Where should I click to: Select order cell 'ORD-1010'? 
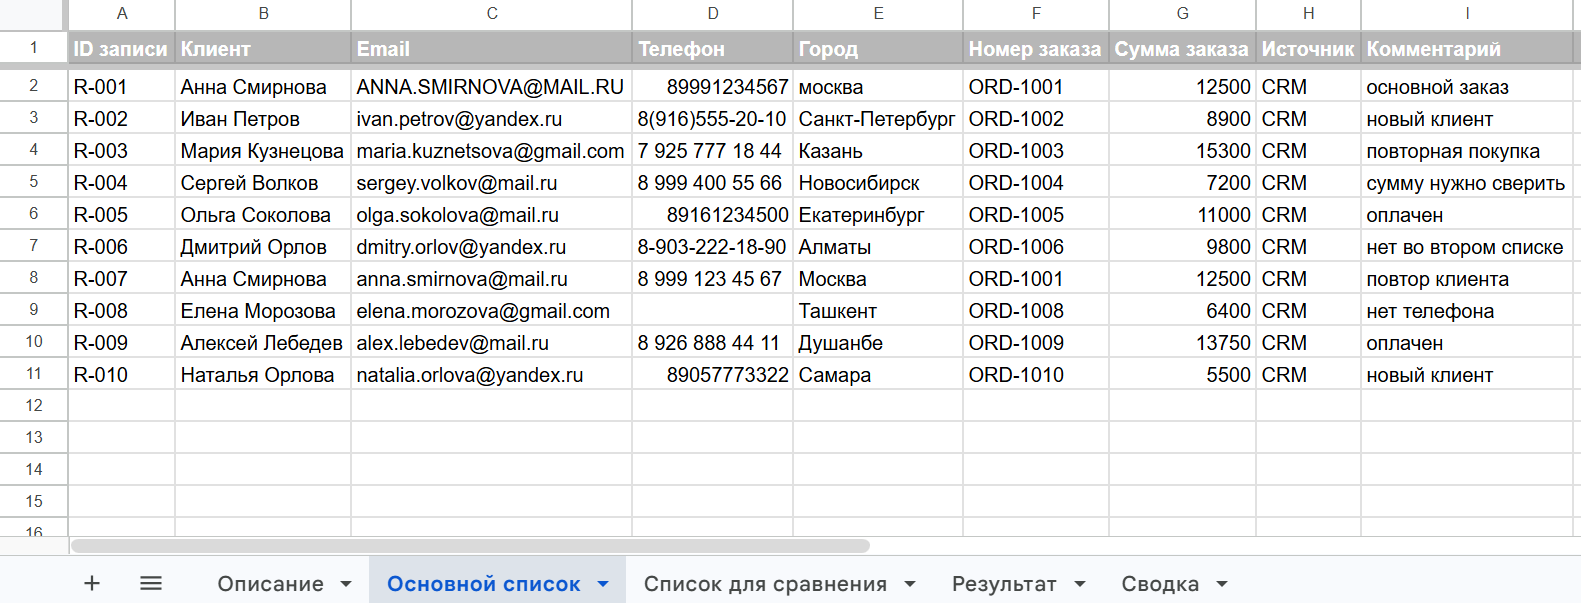tap(1036, 375)
